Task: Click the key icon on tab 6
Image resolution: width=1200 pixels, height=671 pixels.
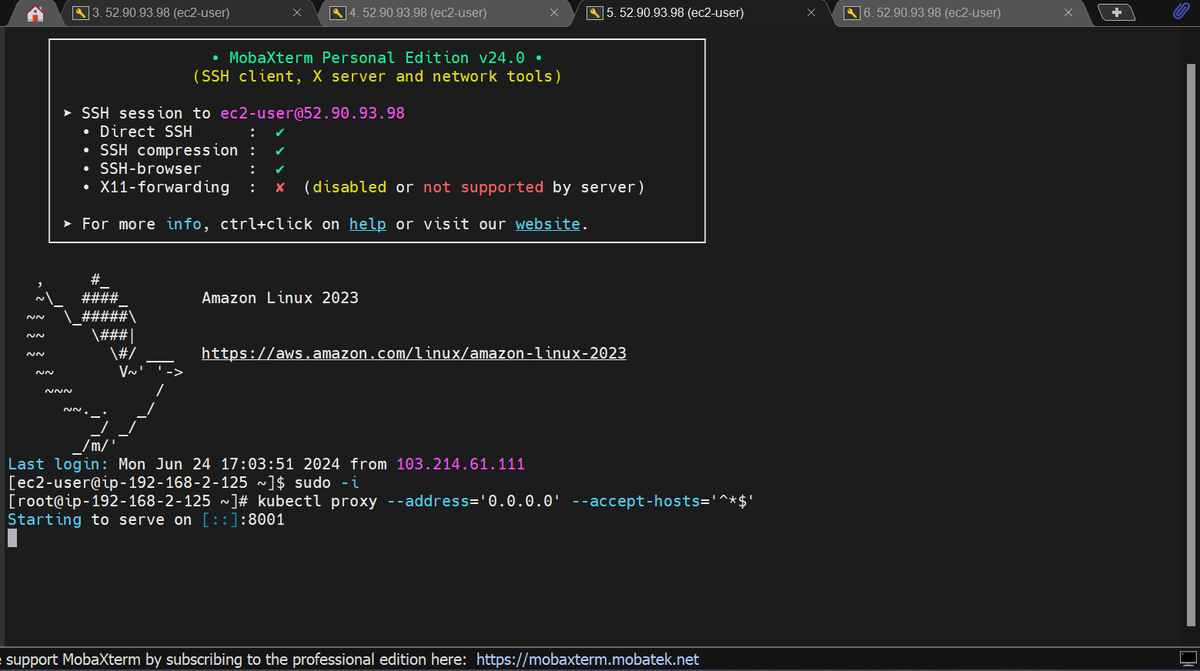Action: click(x=852, y=13)
